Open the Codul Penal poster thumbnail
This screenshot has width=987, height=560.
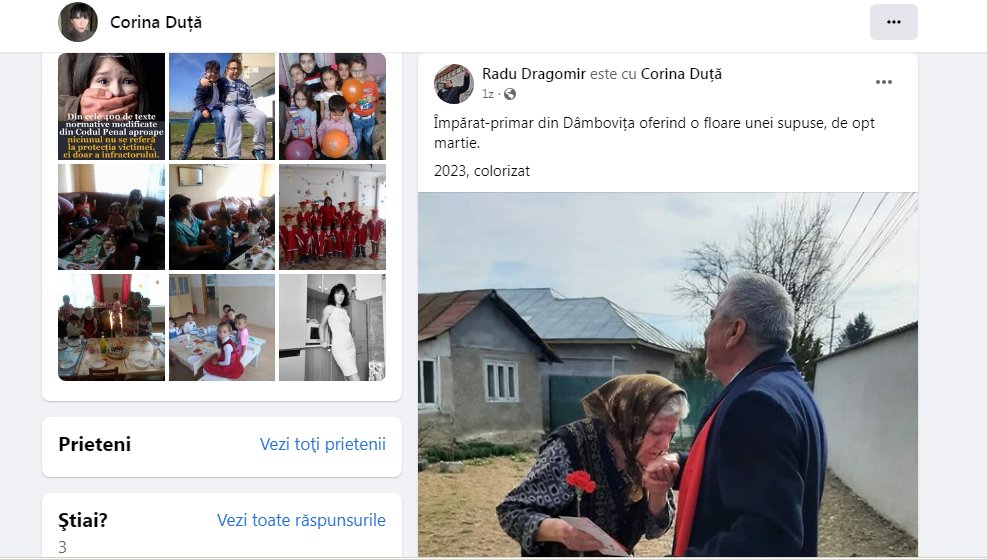tap(111, 106)
